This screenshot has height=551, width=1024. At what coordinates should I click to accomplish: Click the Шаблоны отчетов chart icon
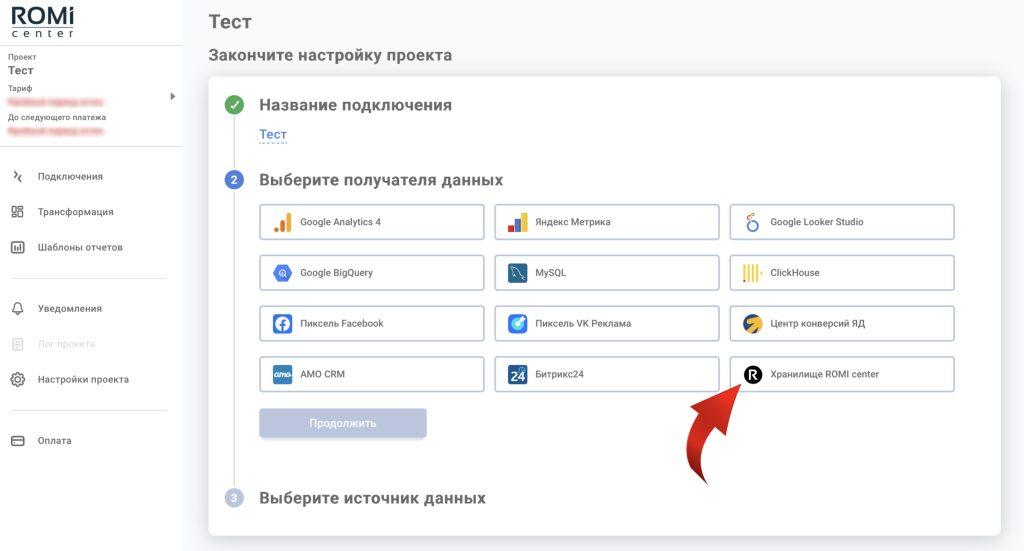18,247
